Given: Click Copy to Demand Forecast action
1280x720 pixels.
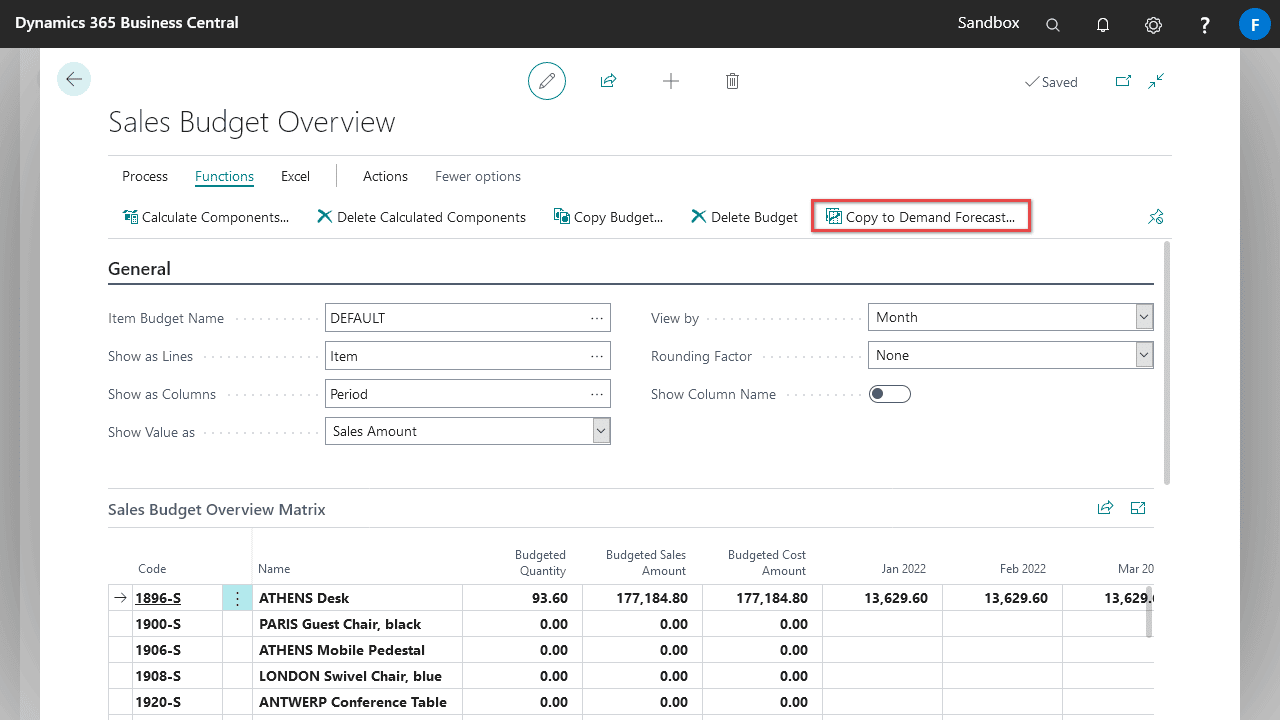Looking at the screenshot, I should click(x=921, y=216).
